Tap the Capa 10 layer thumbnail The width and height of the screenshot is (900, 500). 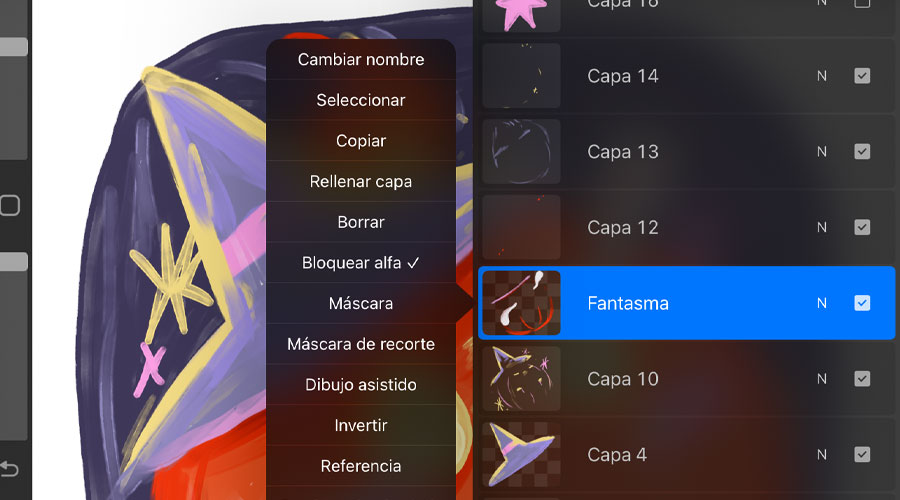tap(521, 379)
